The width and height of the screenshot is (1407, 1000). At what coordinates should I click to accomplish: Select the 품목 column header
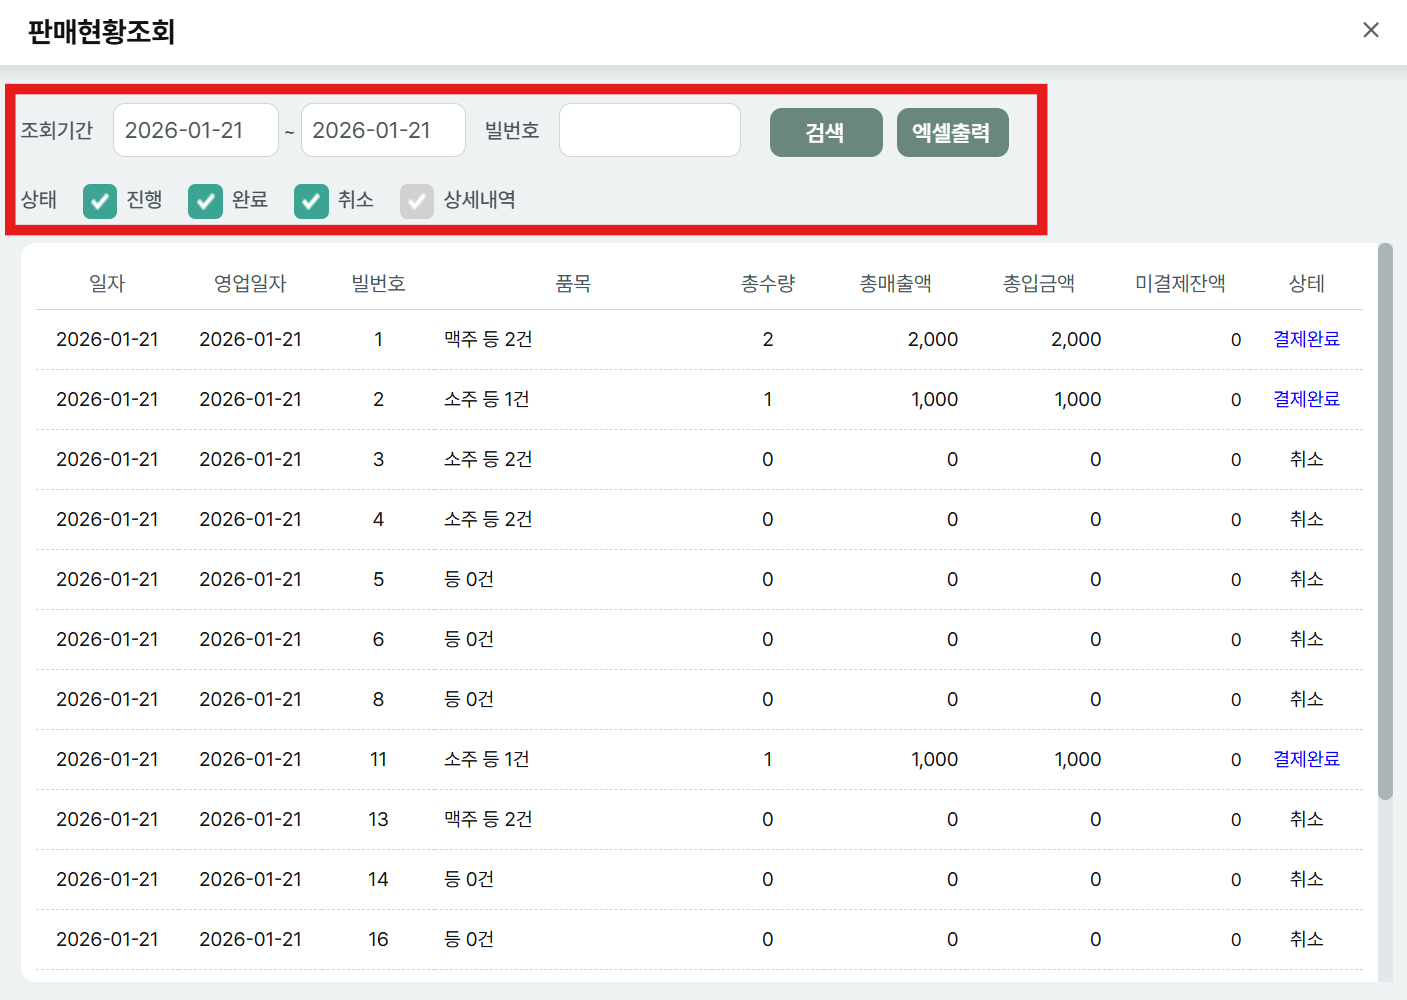click(x=573, y=284)
